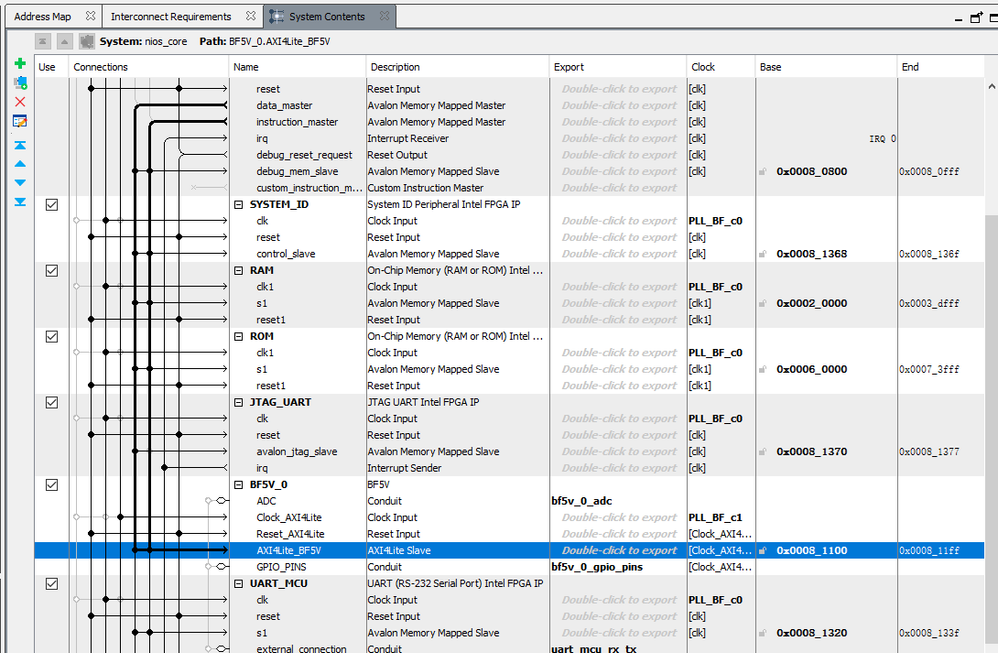Viewport: 998px width, 653px height.
Task: Click lock icon beside base 0x0008_1100
Action: click(x=763, y=551)
